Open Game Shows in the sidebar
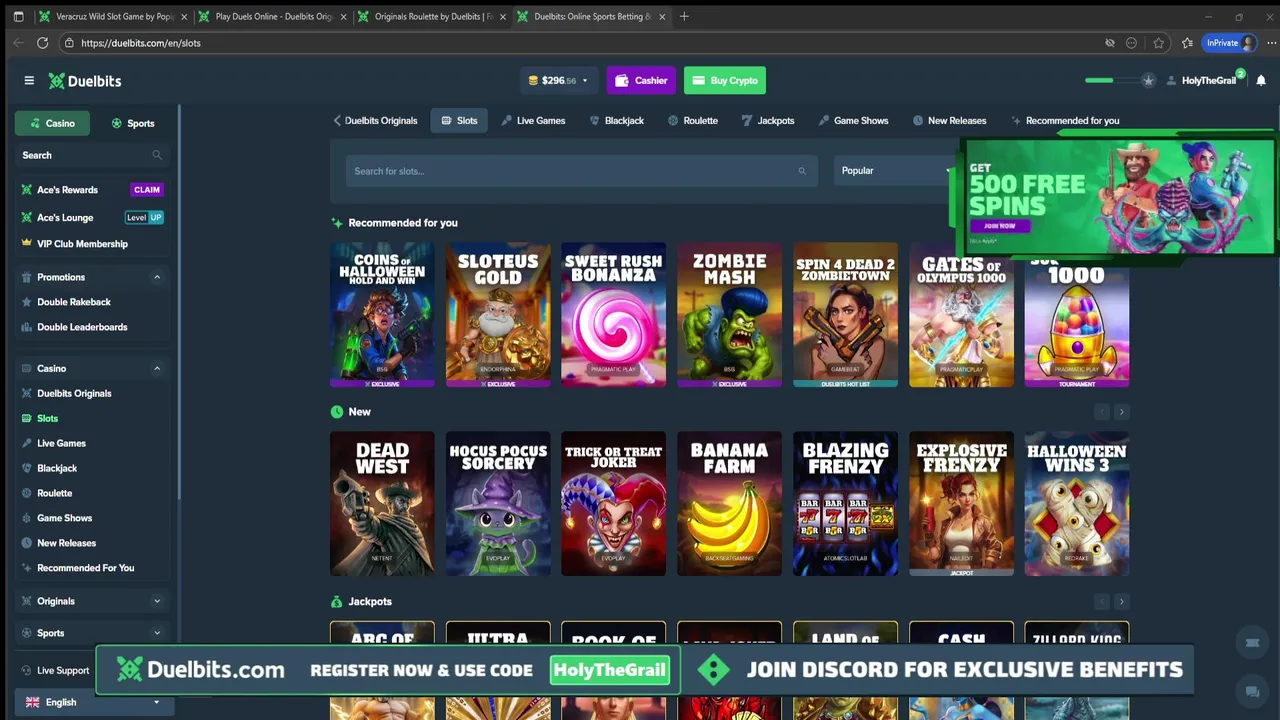1280x720 pixels. pos(64,518)
